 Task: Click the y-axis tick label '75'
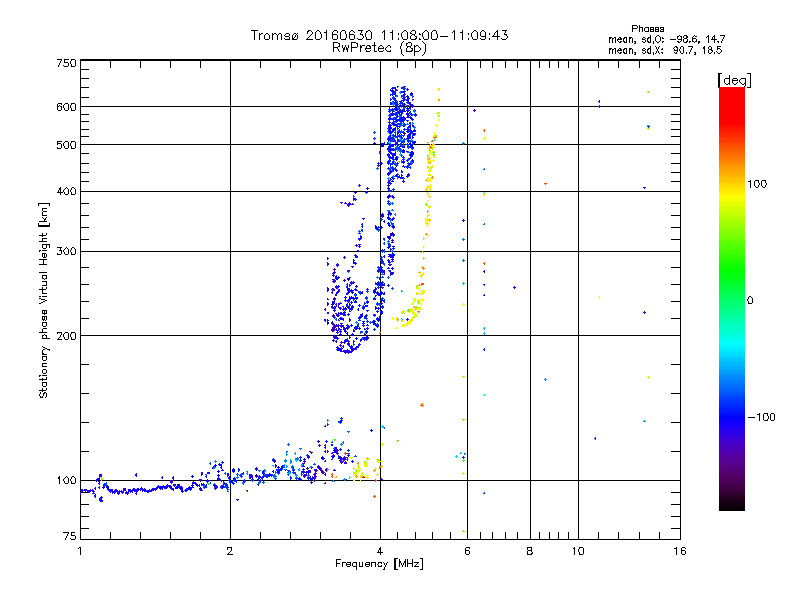coord(70,536)
